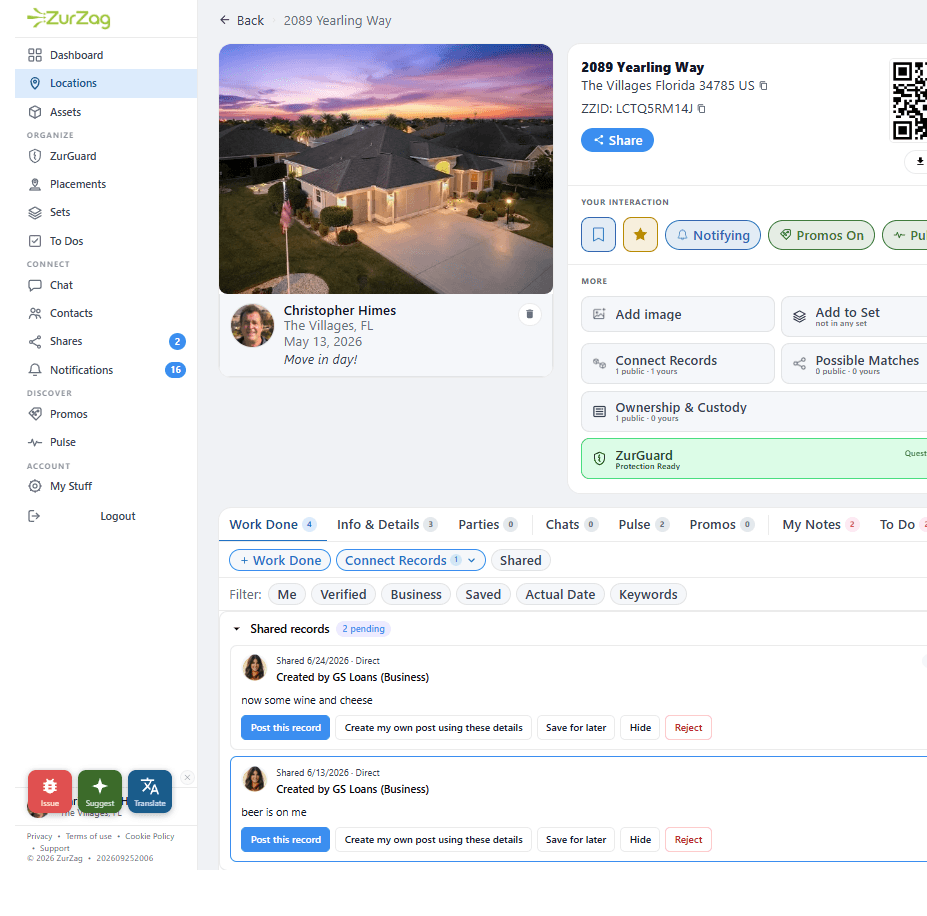Post the 'now some wine and cheese' record
927x916 pixels.
pyautogui.click(x=286, y=727)
